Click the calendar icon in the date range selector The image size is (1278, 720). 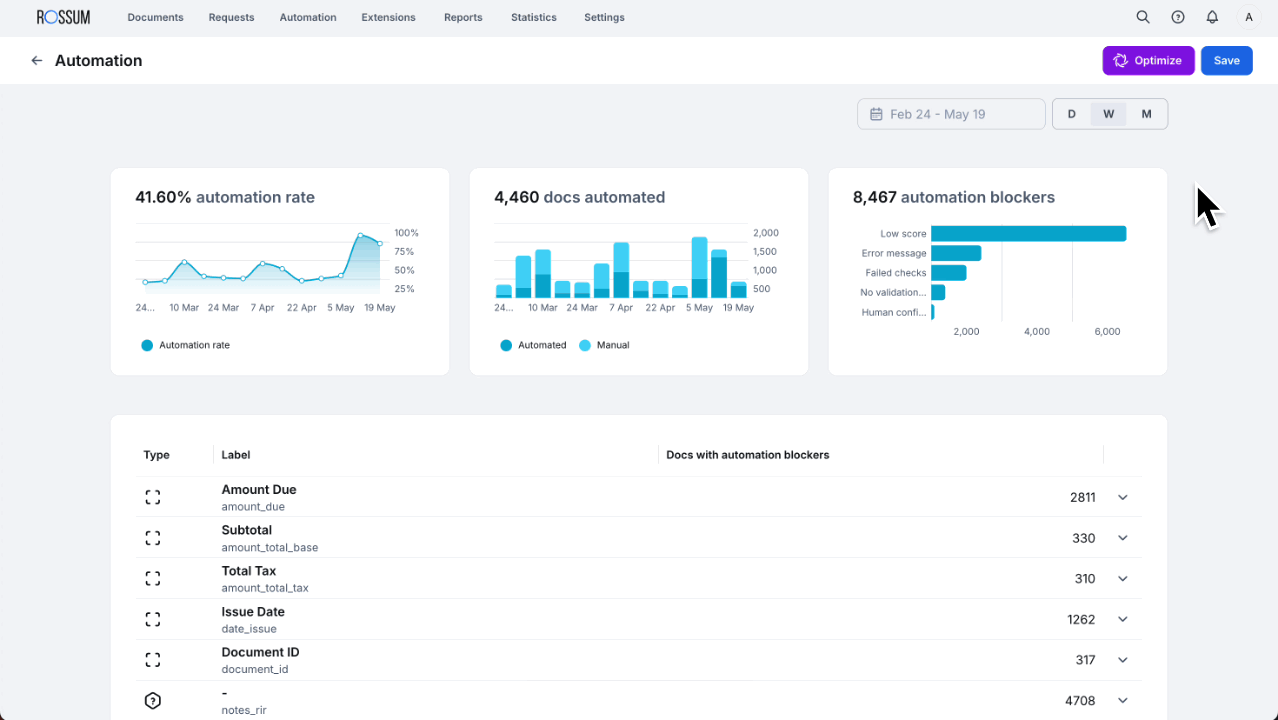click(874, 113)
